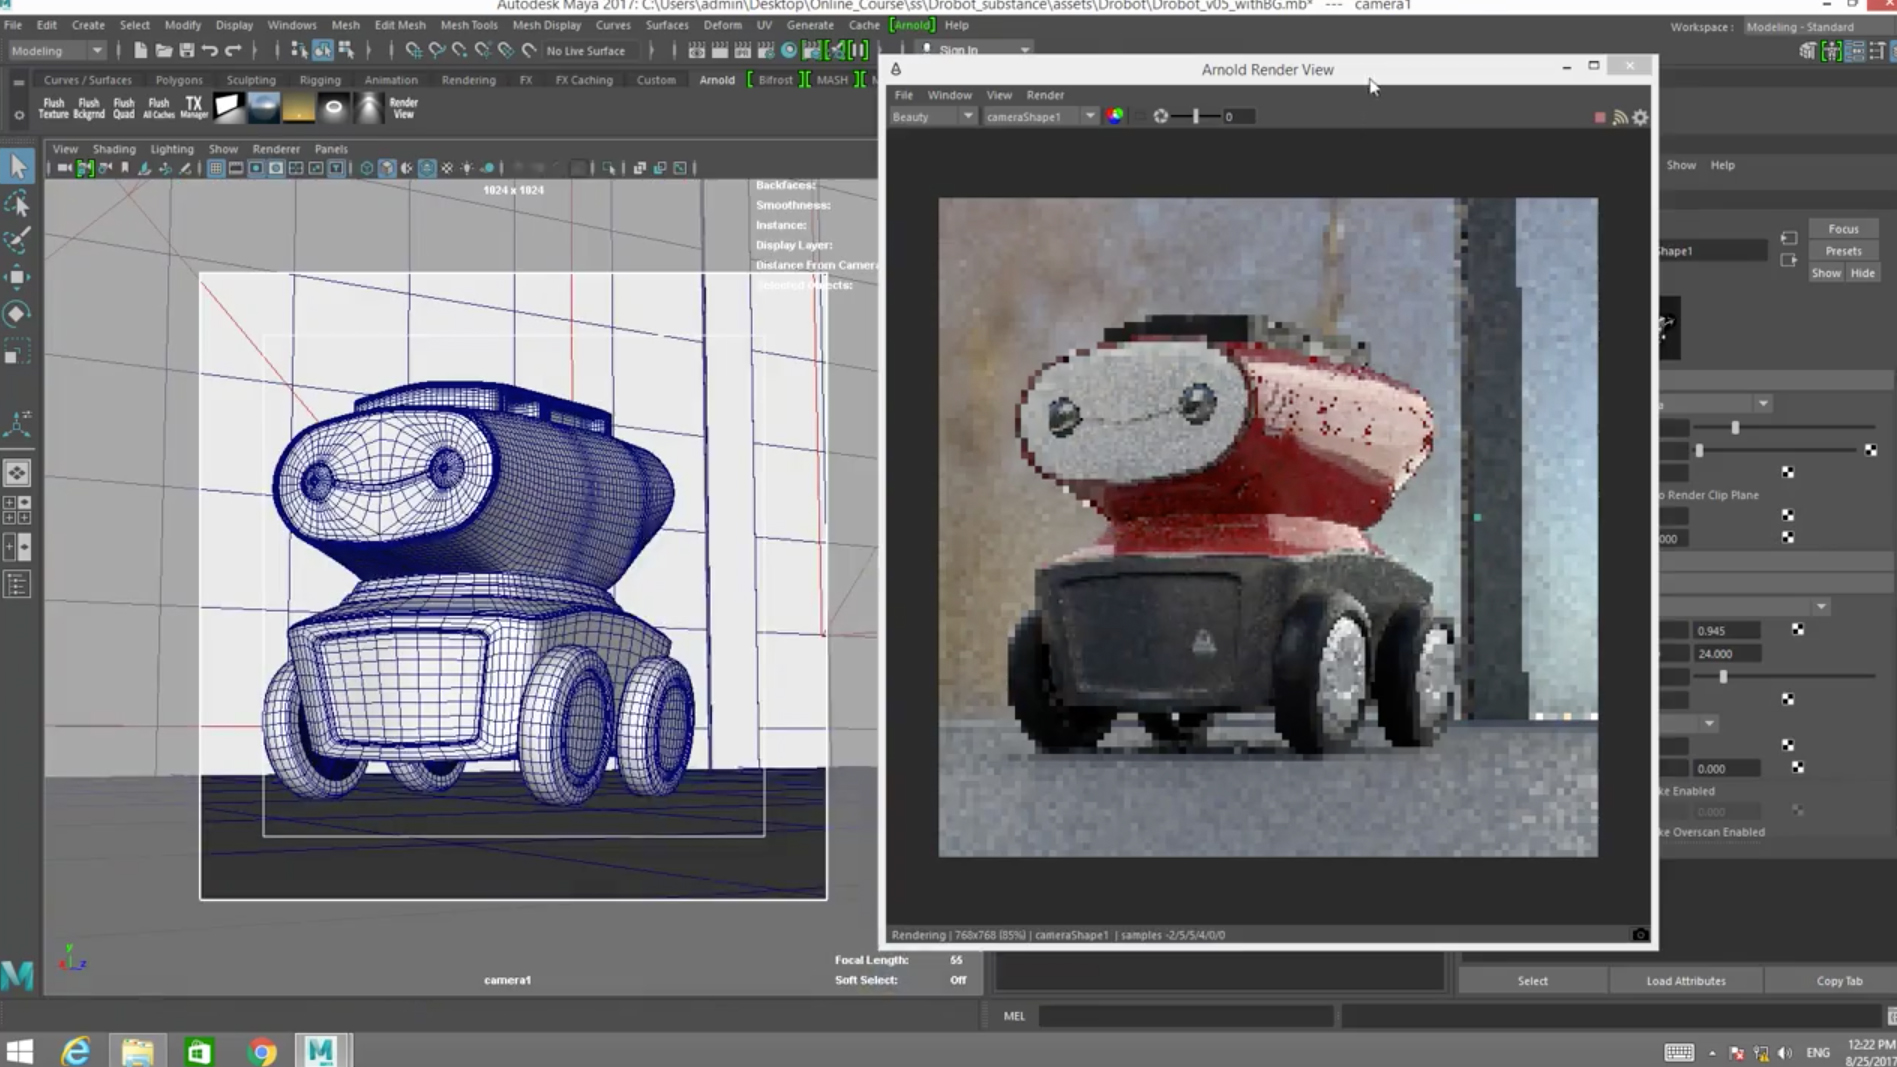This screenshot has width=1897, height=1067.
Task: Open Arnold Render View settings gear
Action: [1640, 118]
